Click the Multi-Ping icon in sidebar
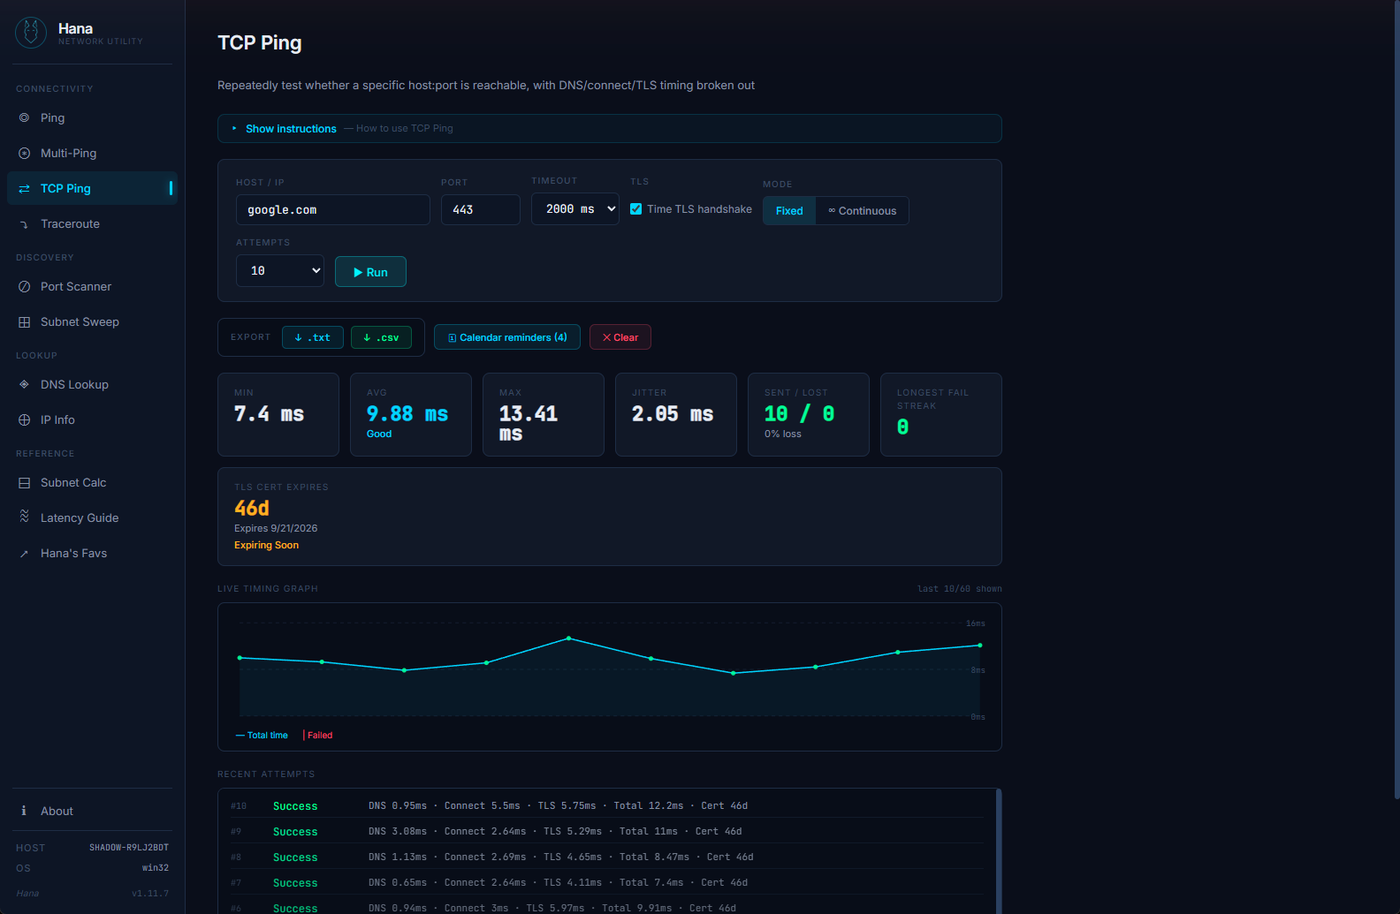This screenshot has width=1400, height=914. point(24,153)
